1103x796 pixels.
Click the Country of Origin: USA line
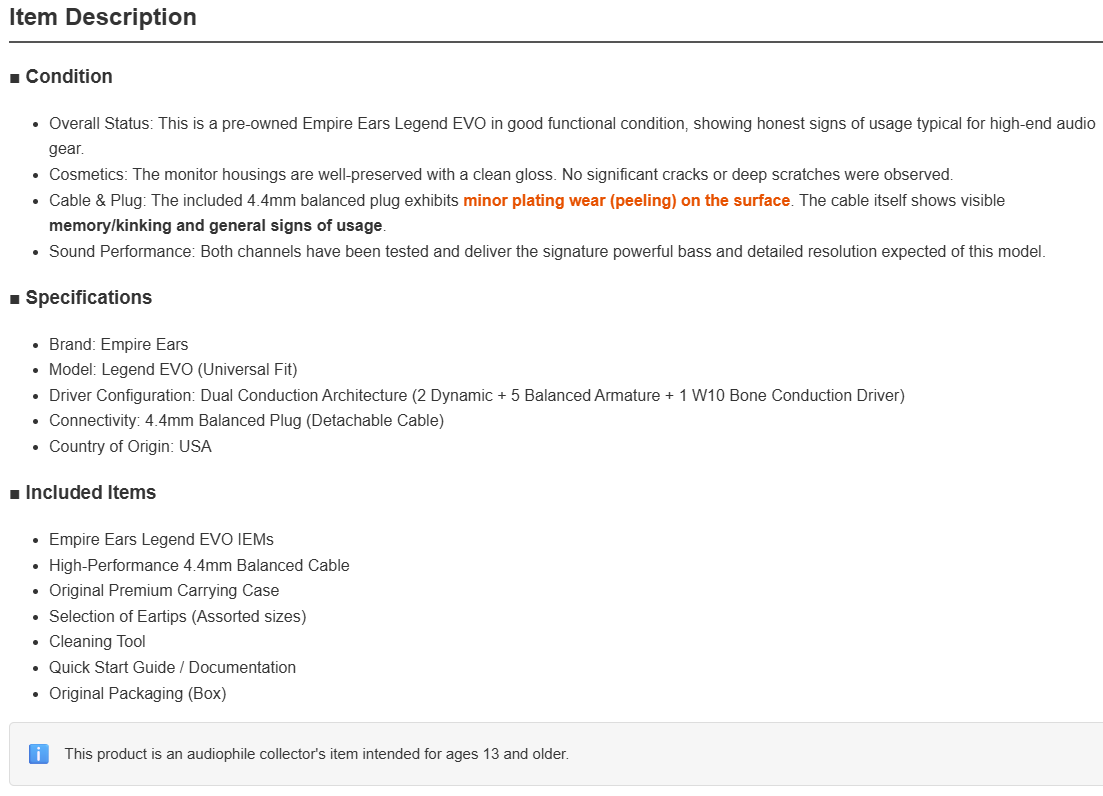[130, 447]
